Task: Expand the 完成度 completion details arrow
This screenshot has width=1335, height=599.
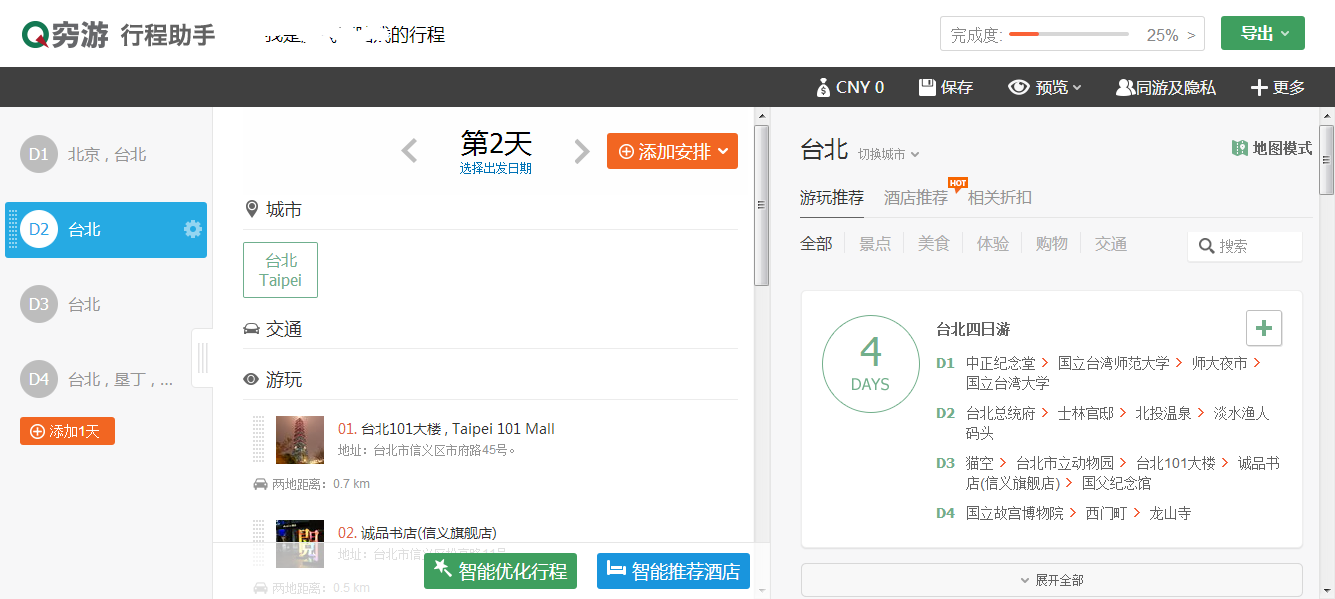Action: (1191, 35)
